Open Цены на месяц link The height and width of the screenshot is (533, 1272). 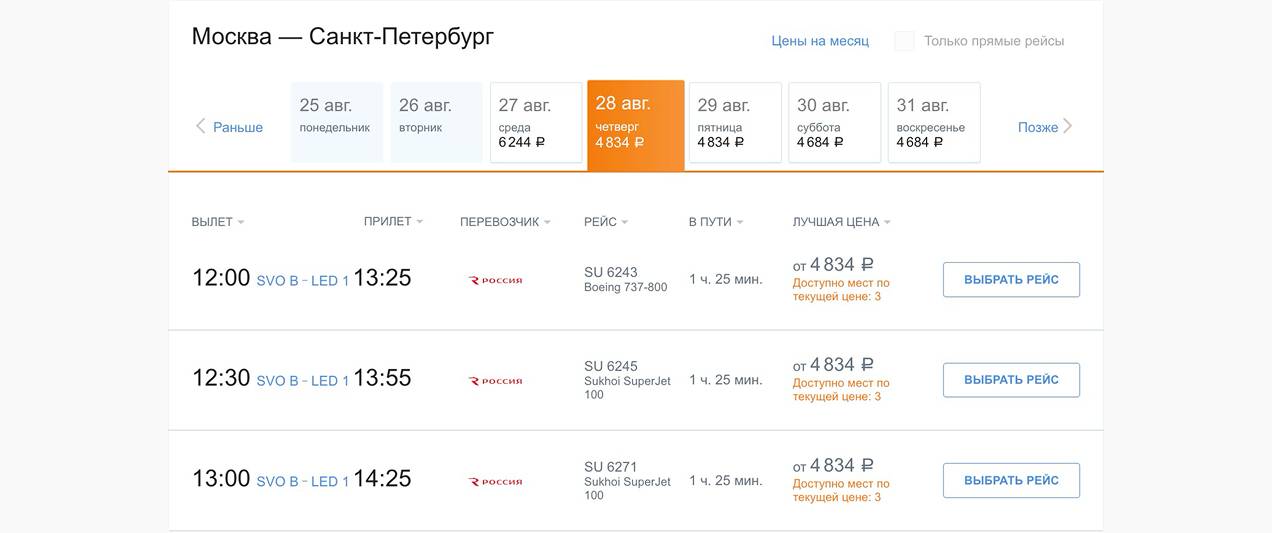click(x=820, y=41)
